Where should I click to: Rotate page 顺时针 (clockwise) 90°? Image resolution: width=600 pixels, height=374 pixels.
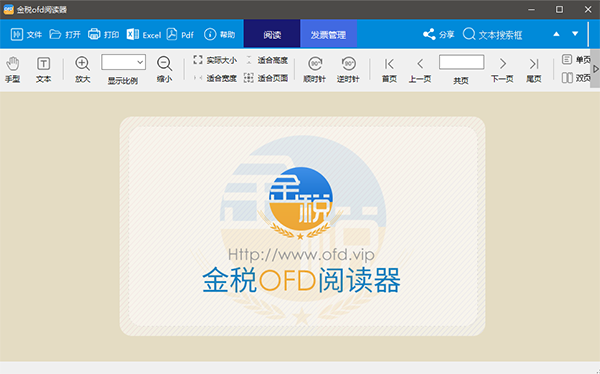[315, 70]
